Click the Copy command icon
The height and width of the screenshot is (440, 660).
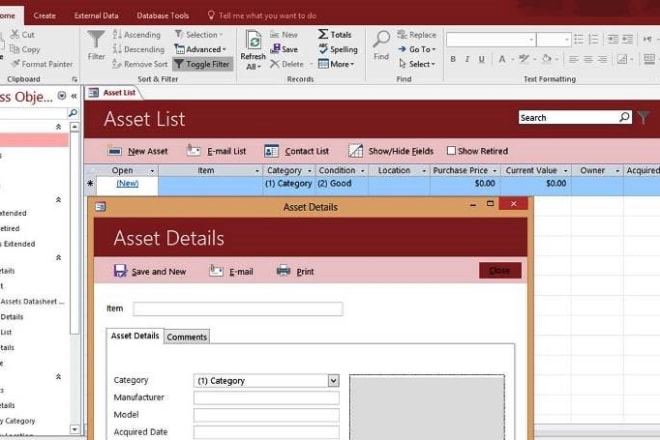click(14, 49)
